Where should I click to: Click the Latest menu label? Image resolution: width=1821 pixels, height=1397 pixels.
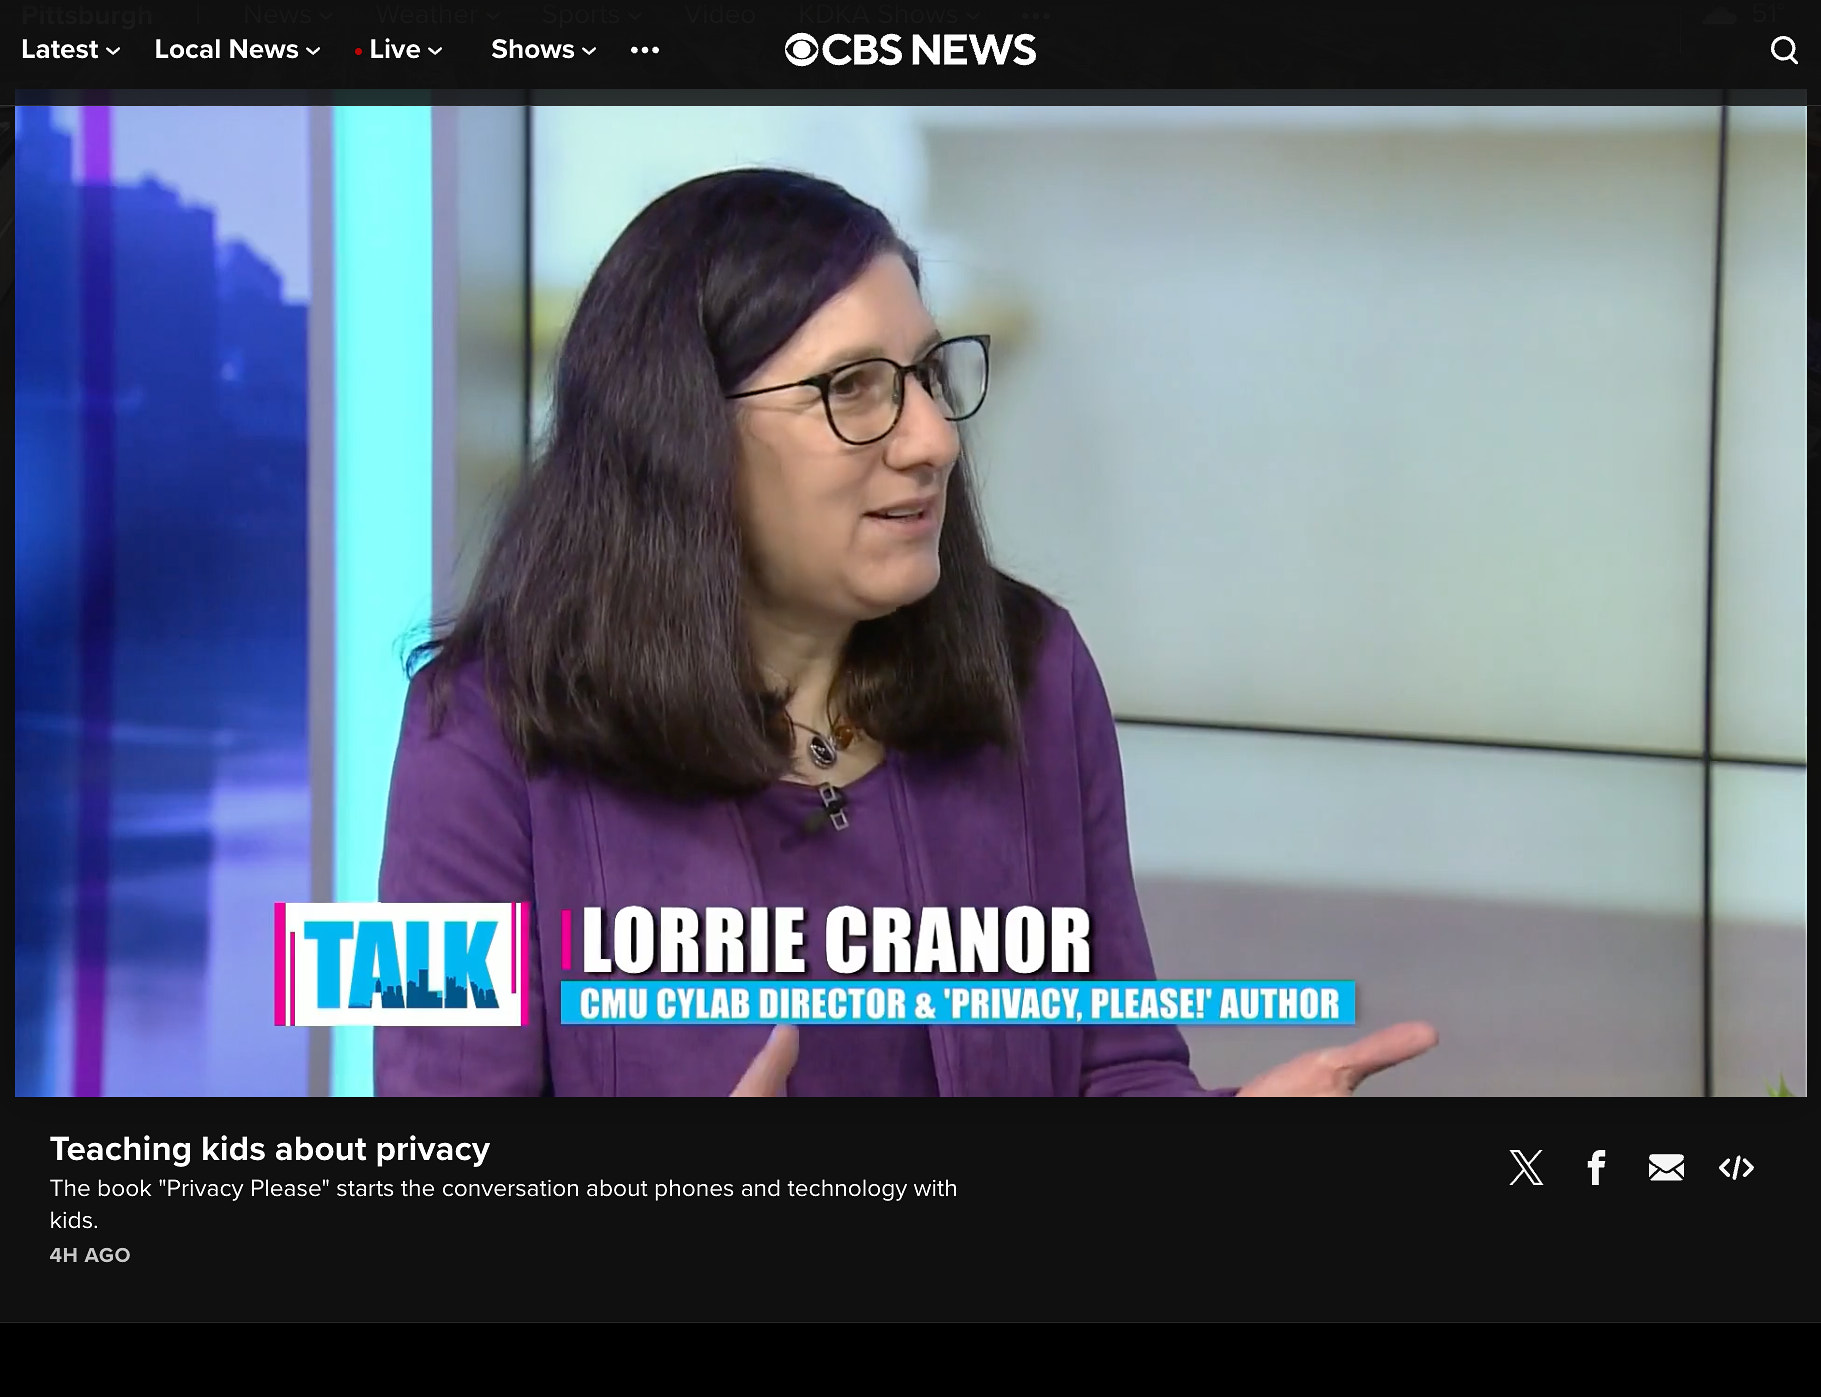tap(60, 50)
